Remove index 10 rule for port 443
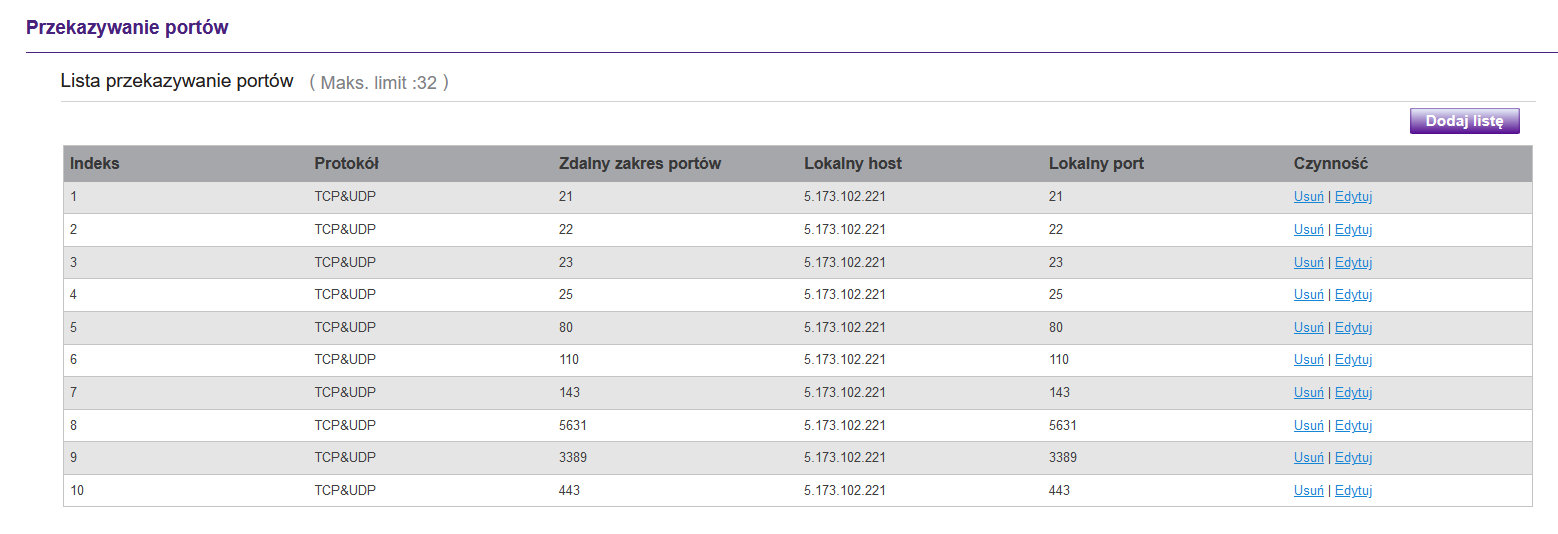Screen dimensions: 1558x534 (1308, 491)
